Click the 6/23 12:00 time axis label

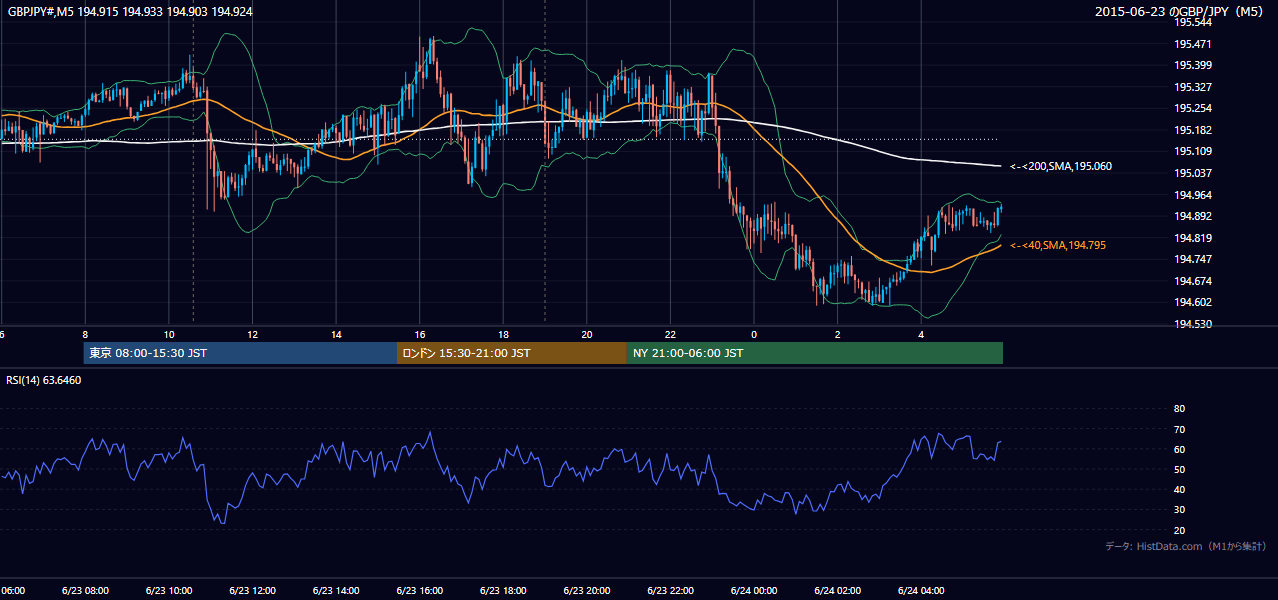[252, 590]
